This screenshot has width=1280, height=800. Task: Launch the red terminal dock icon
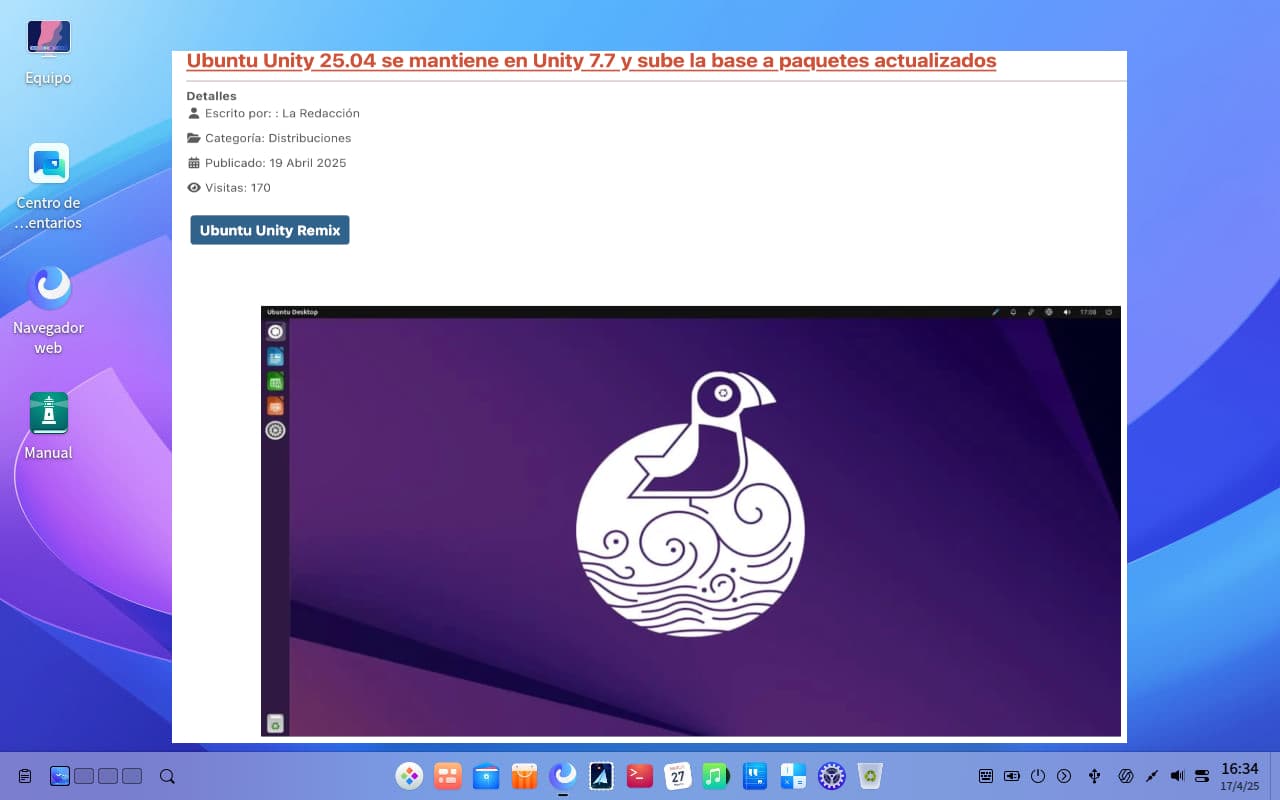pos(640,776)
